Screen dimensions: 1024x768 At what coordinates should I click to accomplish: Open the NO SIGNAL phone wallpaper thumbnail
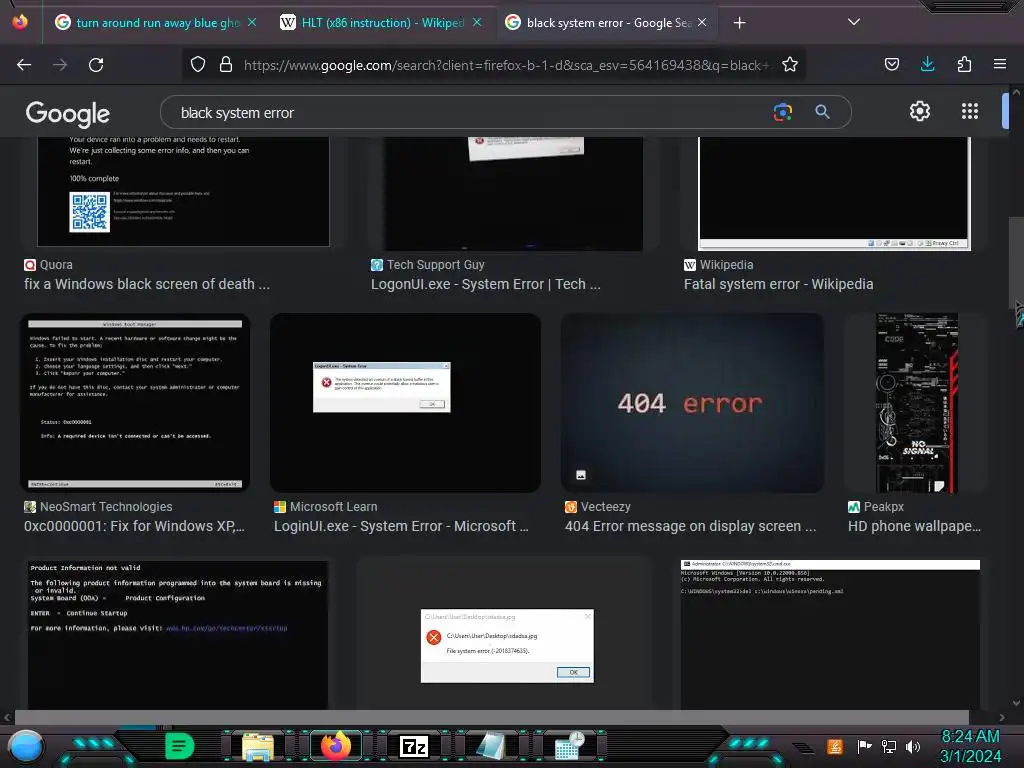tap(916, 403)
